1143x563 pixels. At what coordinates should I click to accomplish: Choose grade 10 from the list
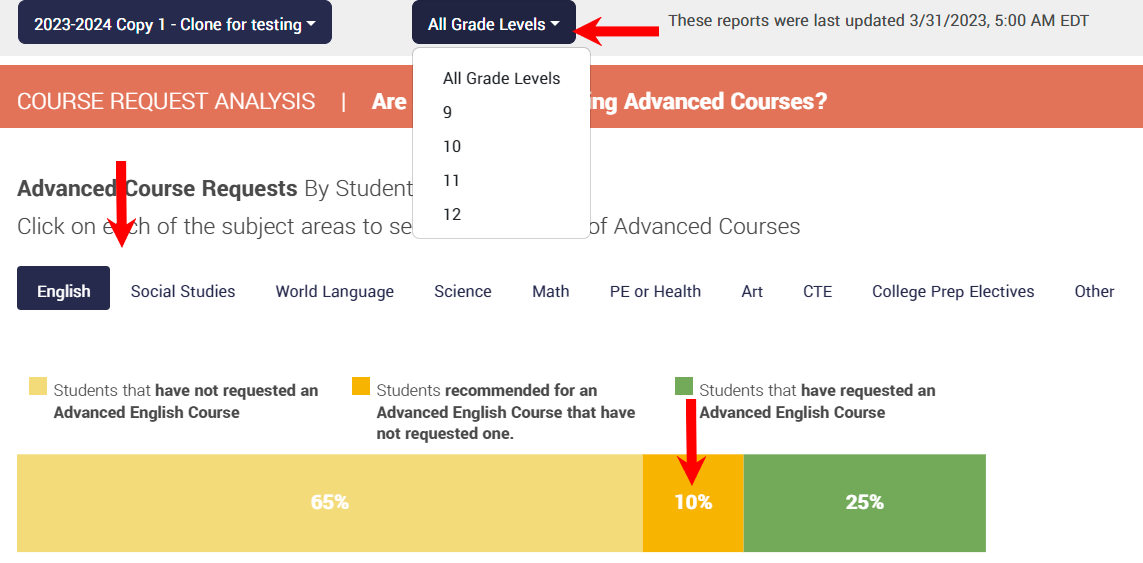coord(452,146)
